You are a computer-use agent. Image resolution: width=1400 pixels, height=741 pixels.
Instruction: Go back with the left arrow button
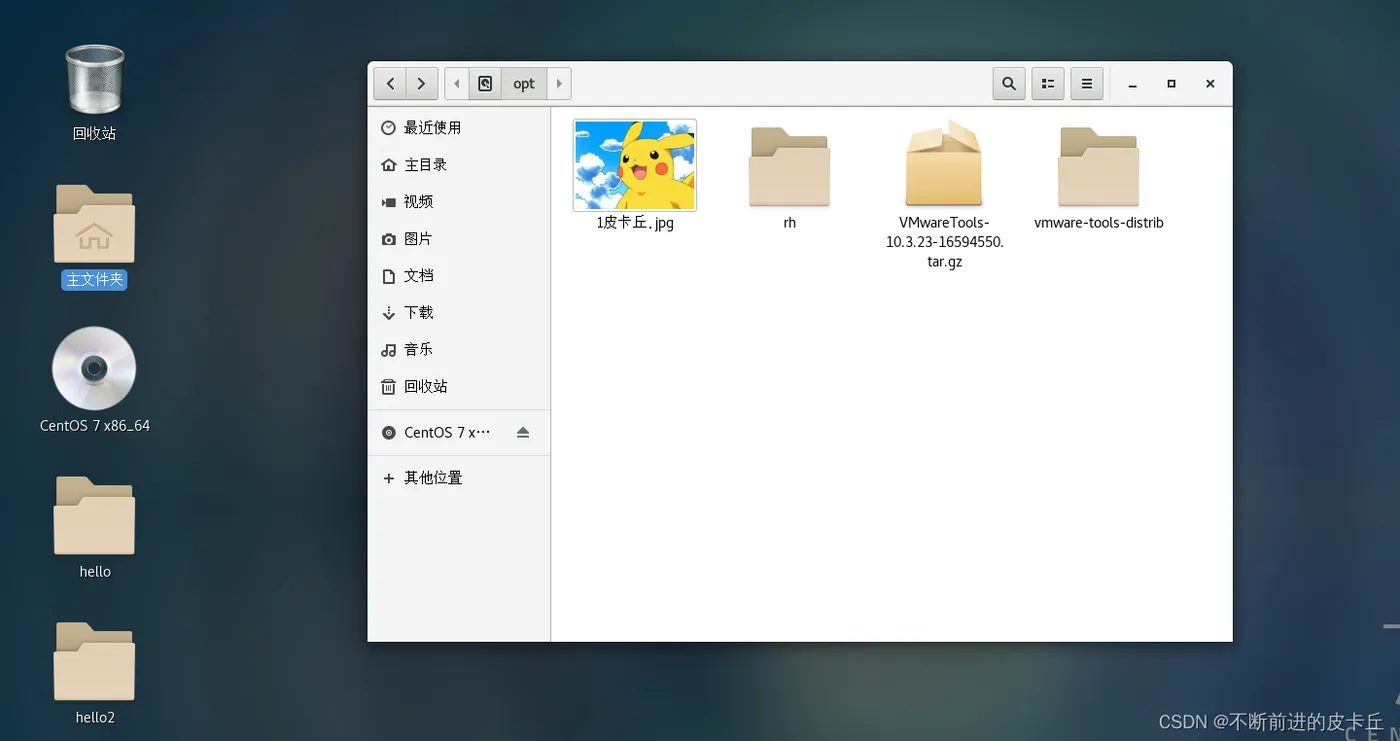tap(390, 84)
